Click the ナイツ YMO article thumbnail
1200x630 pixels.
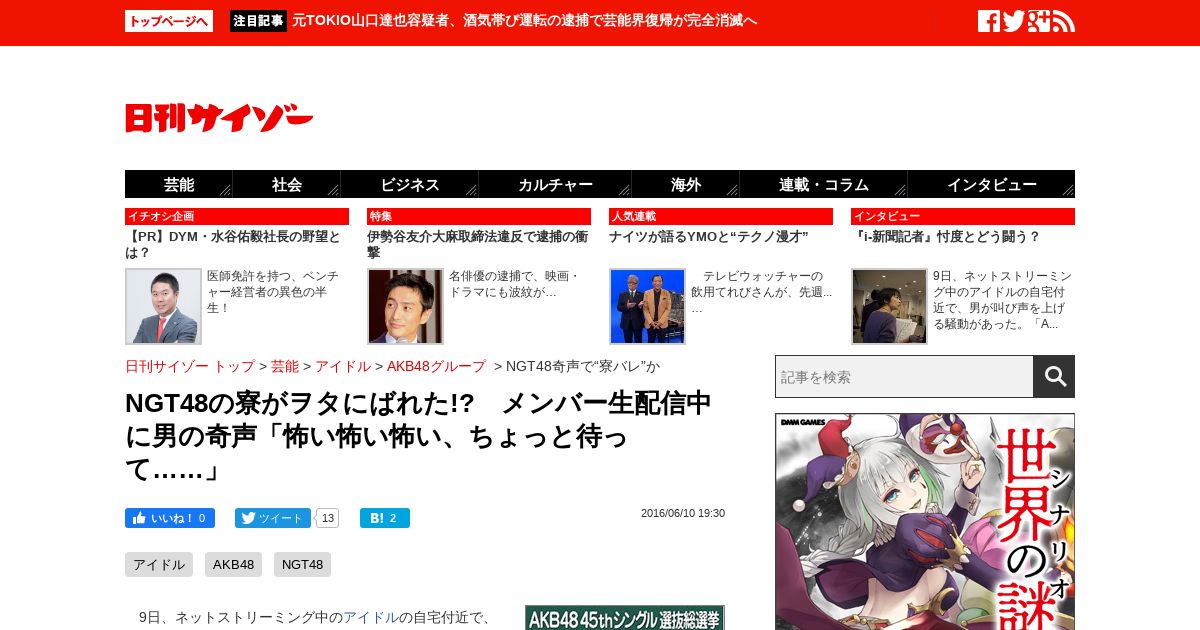[647, 306]
